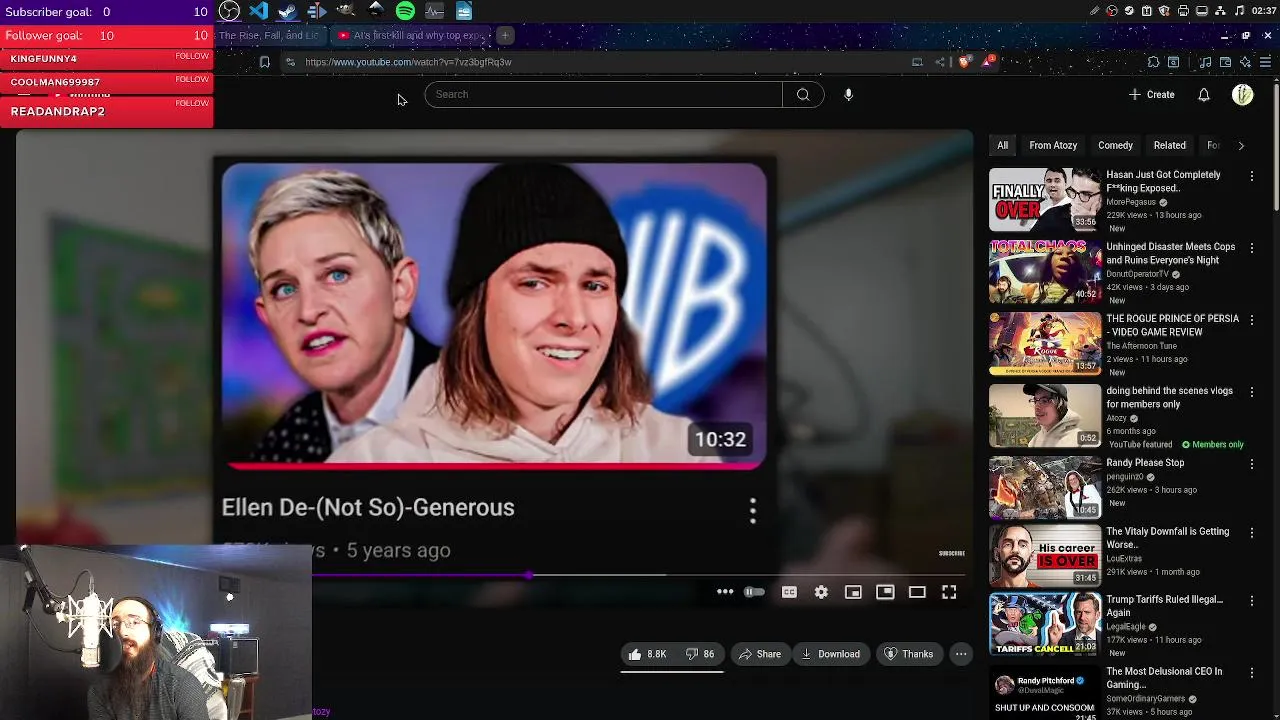Open the Brave Shields lion icon
The width and height of the screenshot is (1280, 720).
tap(965, 62)
